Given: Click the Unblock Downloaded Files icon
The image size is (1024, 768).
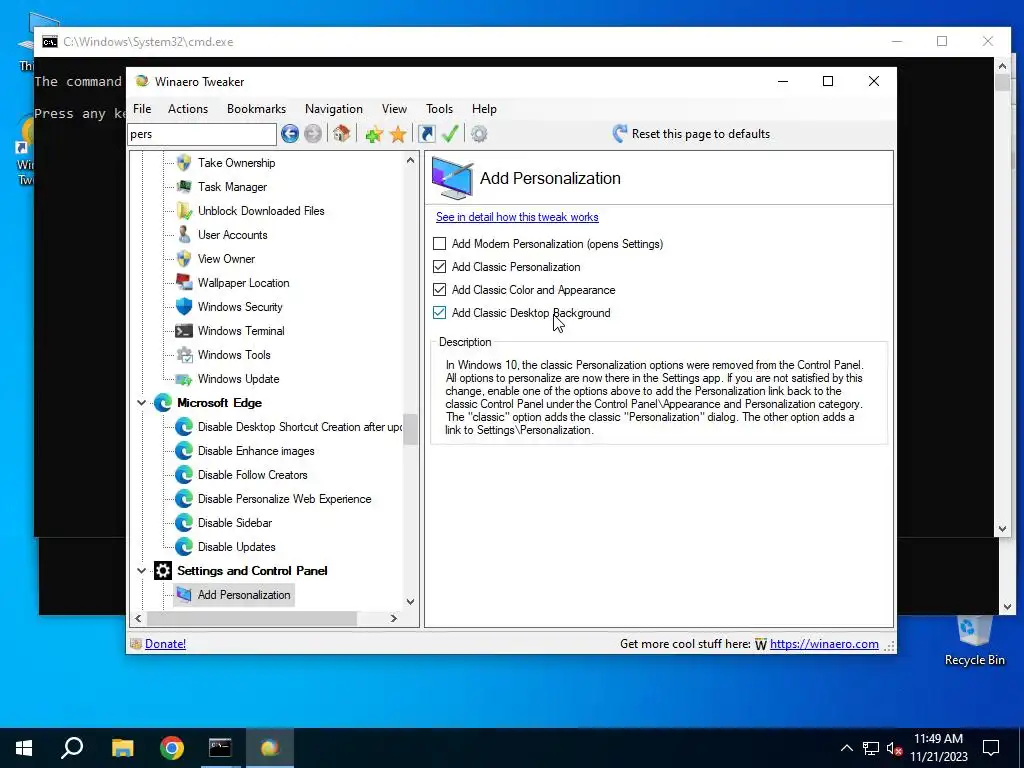Looking at the screenshot, I should click(184, 211).
